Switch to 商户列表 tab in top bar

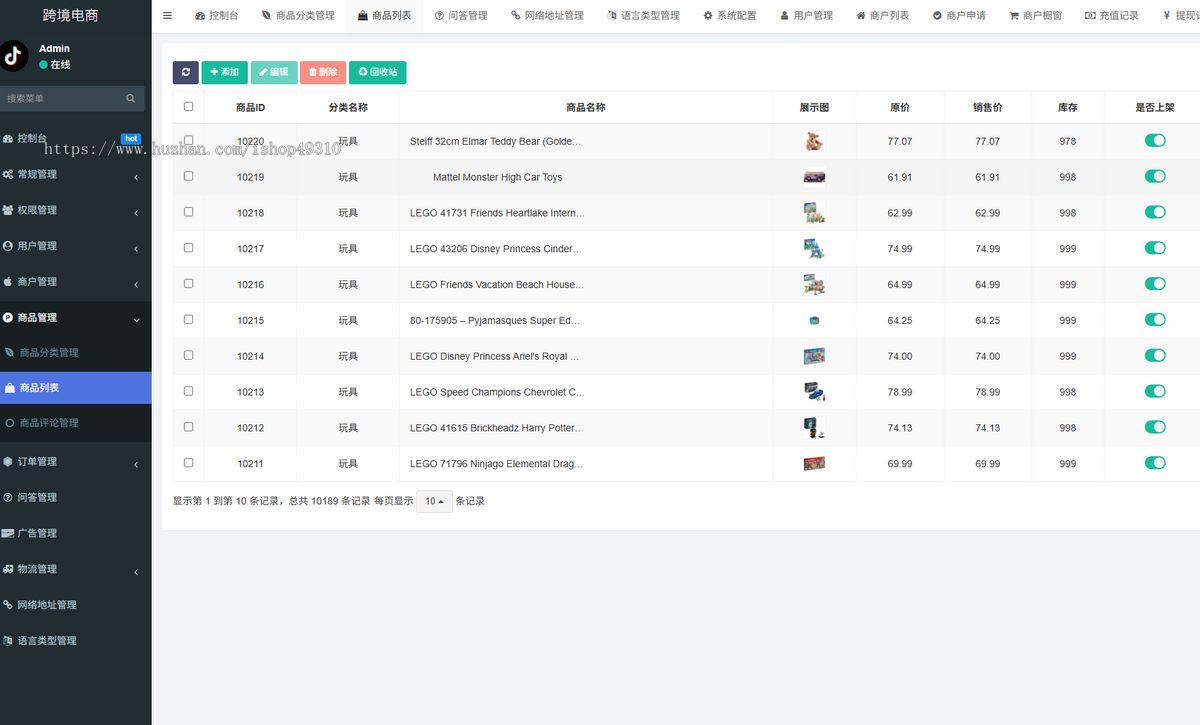pyautogui.click(x=883, y=16)
